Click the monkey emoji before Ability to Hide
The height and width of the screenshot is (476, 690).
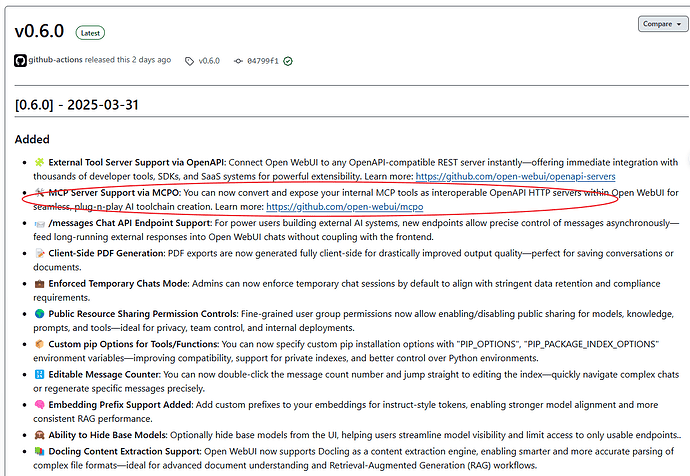pyautogui.click(x=40, y=435)
